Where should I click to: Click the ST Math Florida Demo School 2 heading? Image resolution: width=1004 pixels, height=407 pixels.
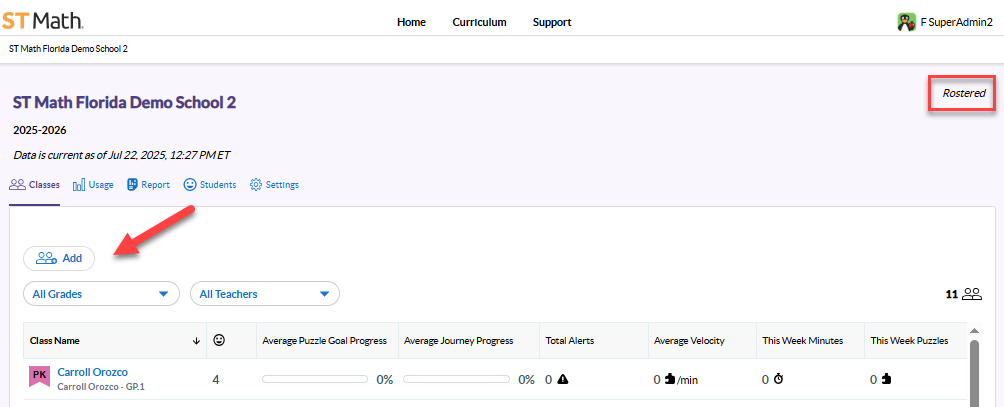(124, 102)
